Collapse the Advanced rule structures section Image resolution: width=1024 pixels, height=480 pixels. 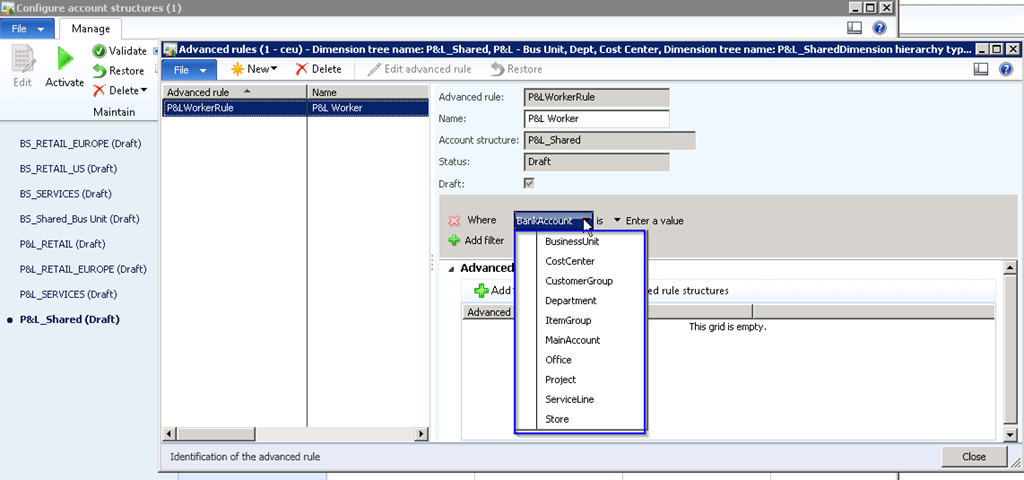coord(451,268)
